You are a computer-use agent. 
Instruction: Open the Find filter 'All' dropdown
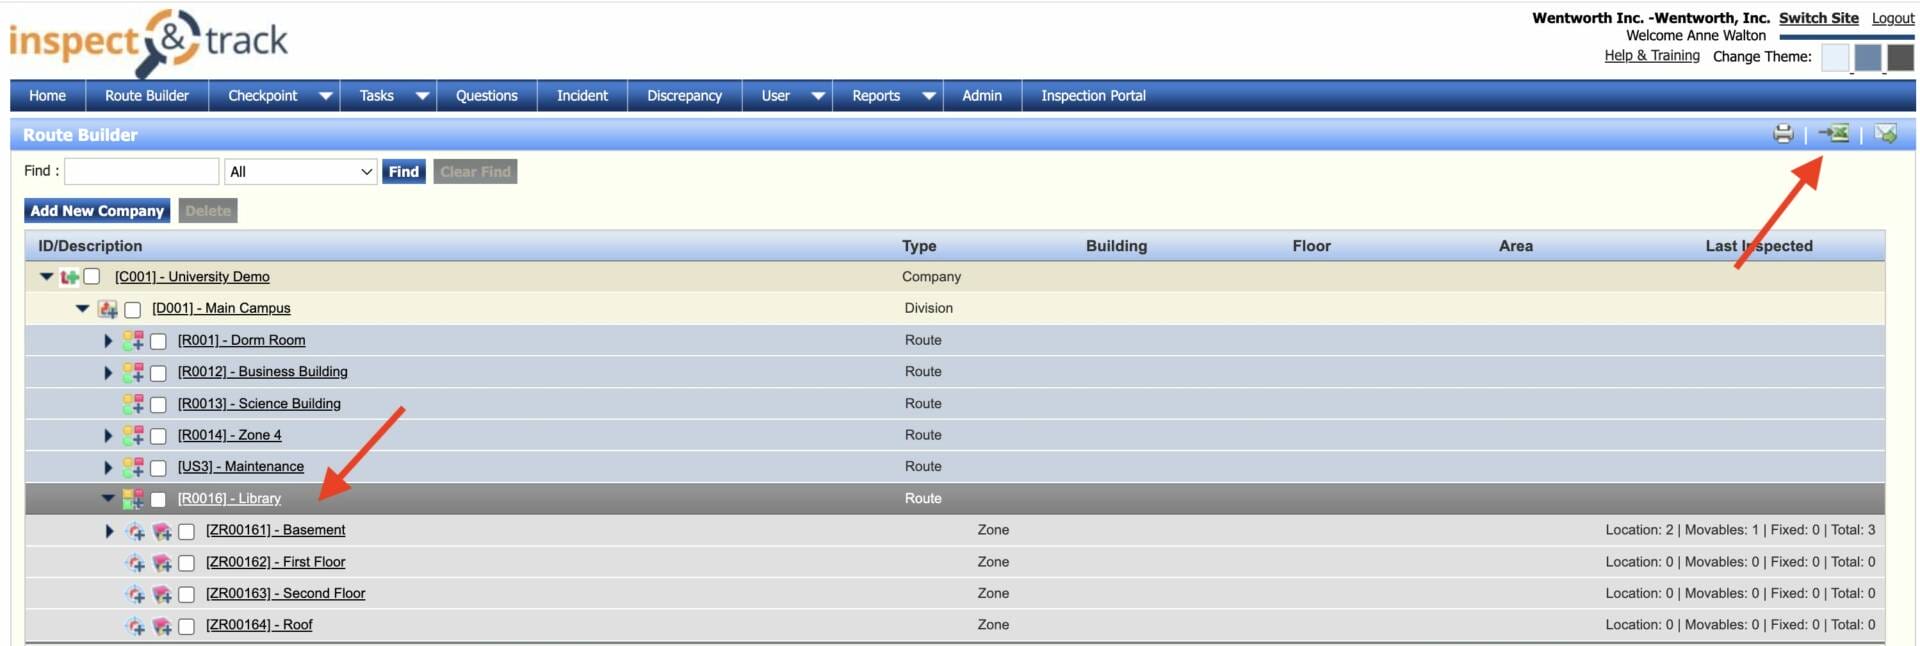pyautogui.click(x=300, y=172)
